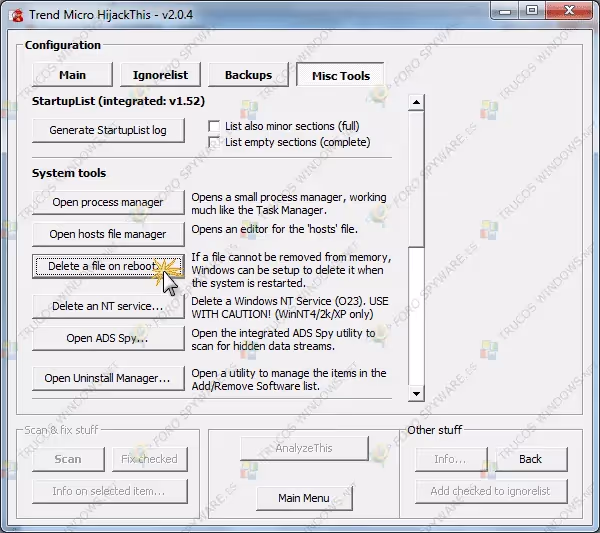Click text 'Opens an editor for the 'hosts' file.'
The height and width of the screenshot is (533, 600).
point(274,229)
